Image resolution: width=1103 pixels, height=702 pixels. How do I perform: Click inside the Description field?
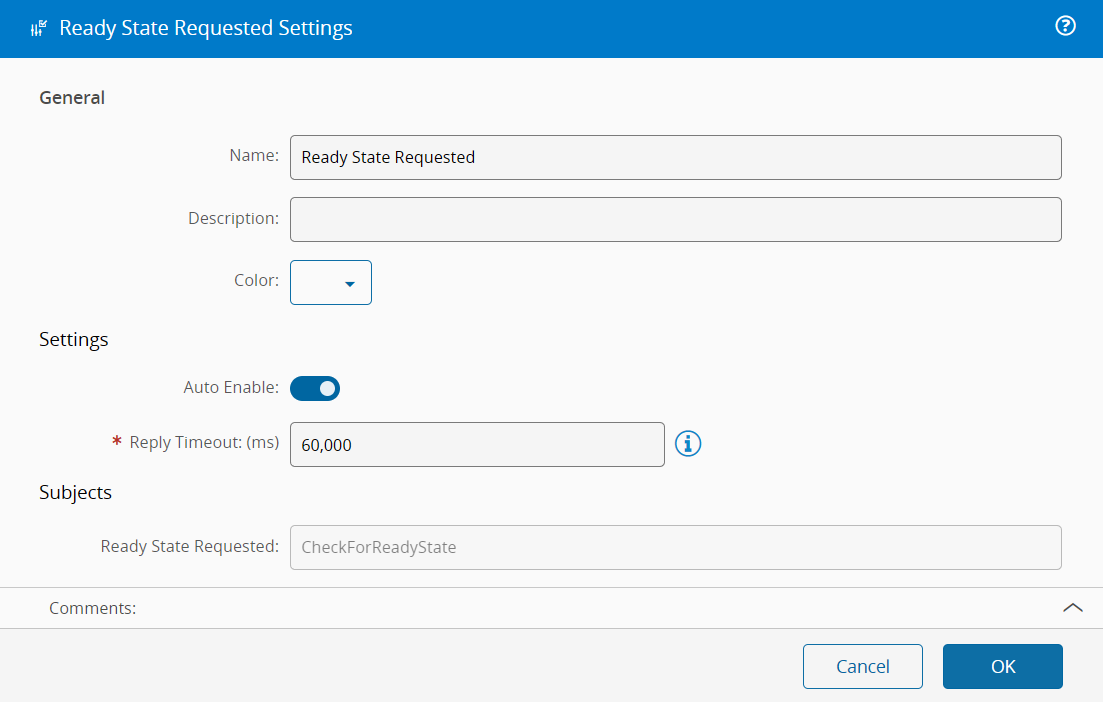point(675,219)
